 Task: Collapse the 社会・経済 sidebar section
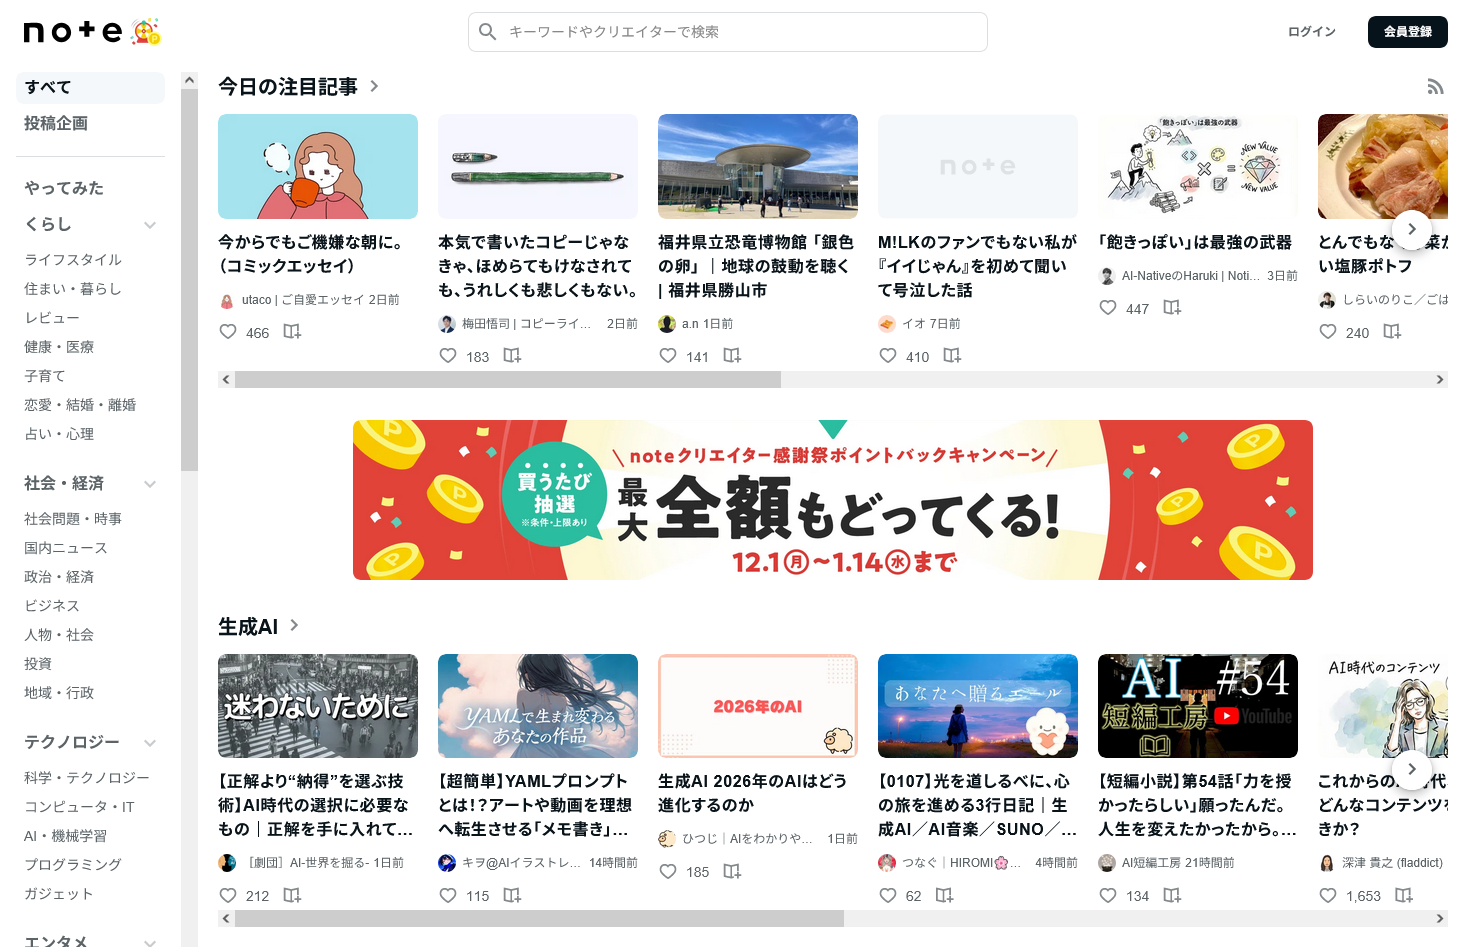pyautogui.click(x=150, y=484)
